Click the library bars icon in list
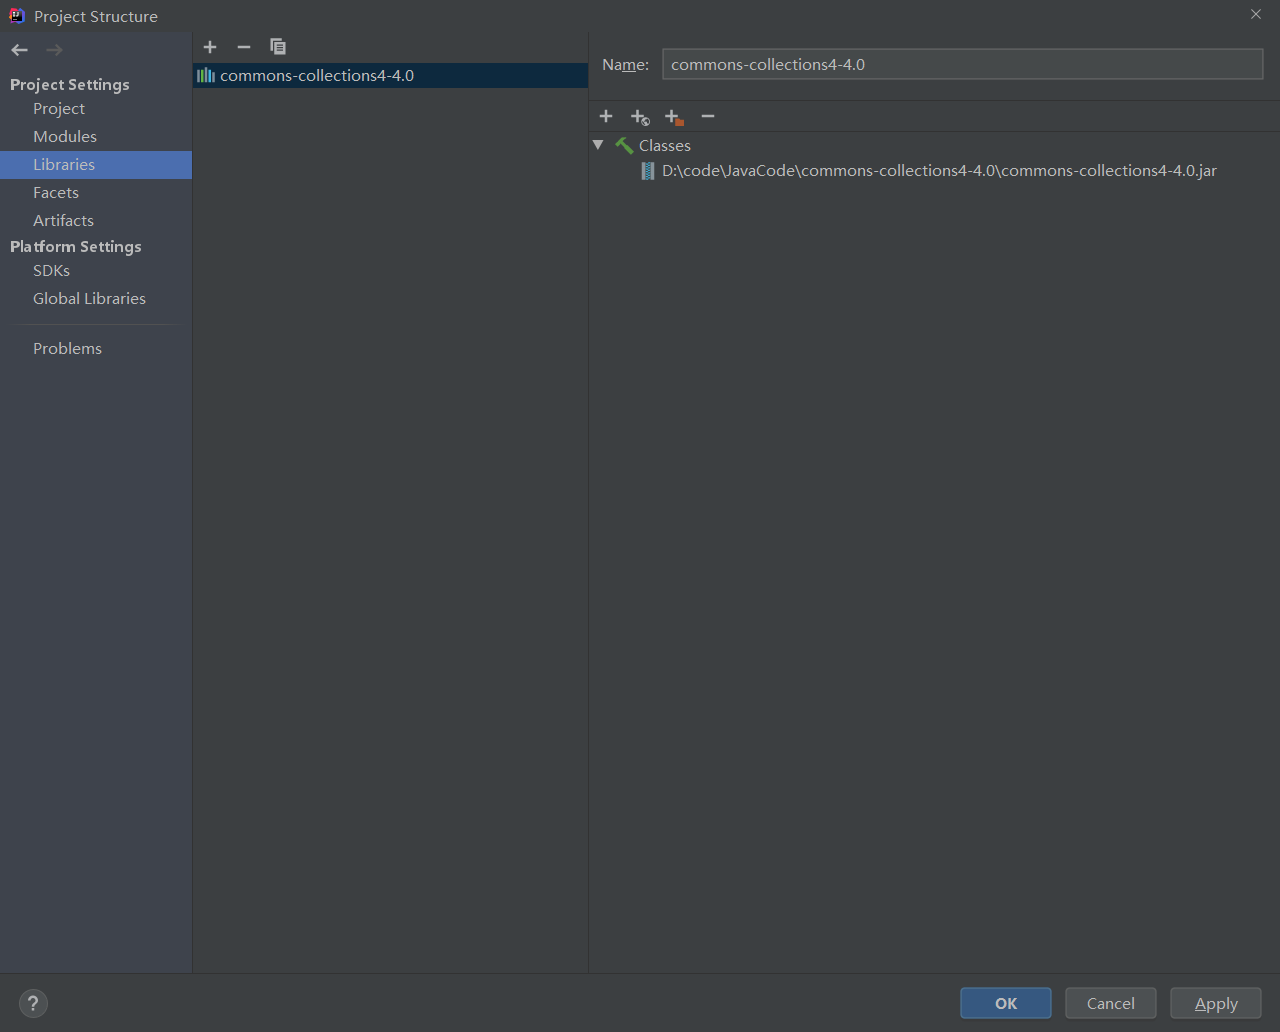The height and width of the screenshot is (1032, 1280). [206, 75]
